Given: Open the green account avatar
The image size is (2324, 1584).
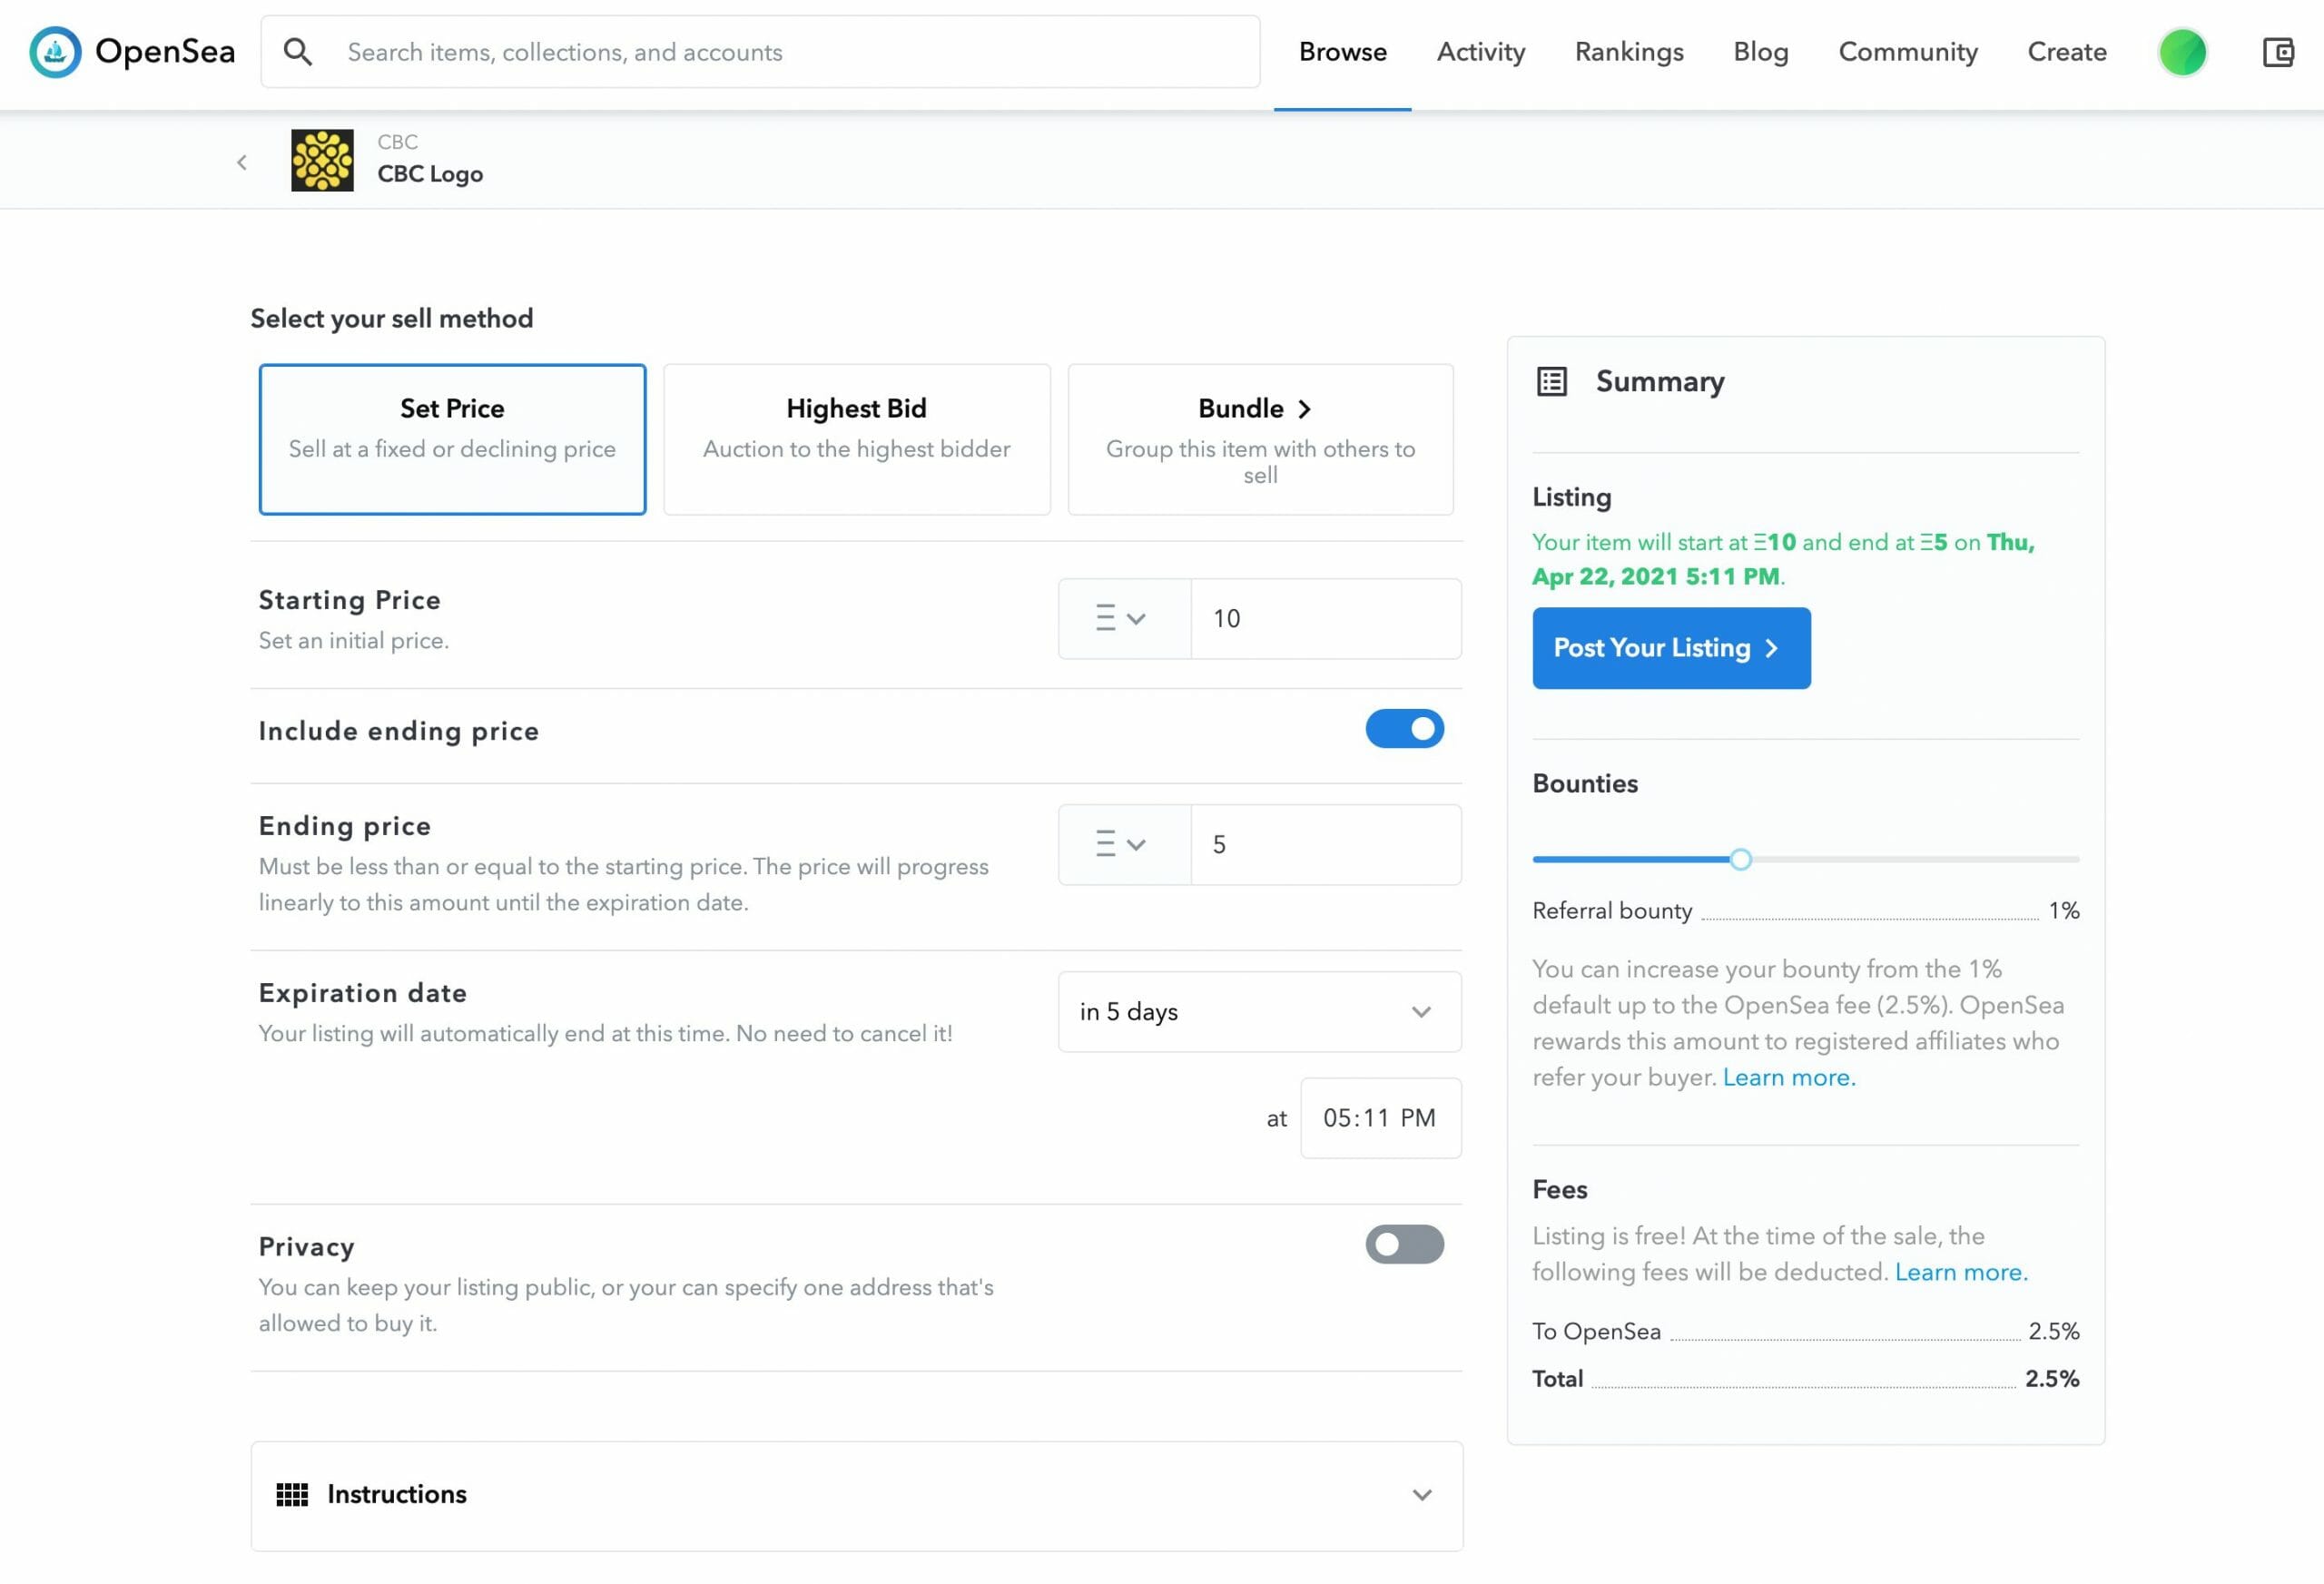Looking at the screenshot, I should click(2182, 52).
